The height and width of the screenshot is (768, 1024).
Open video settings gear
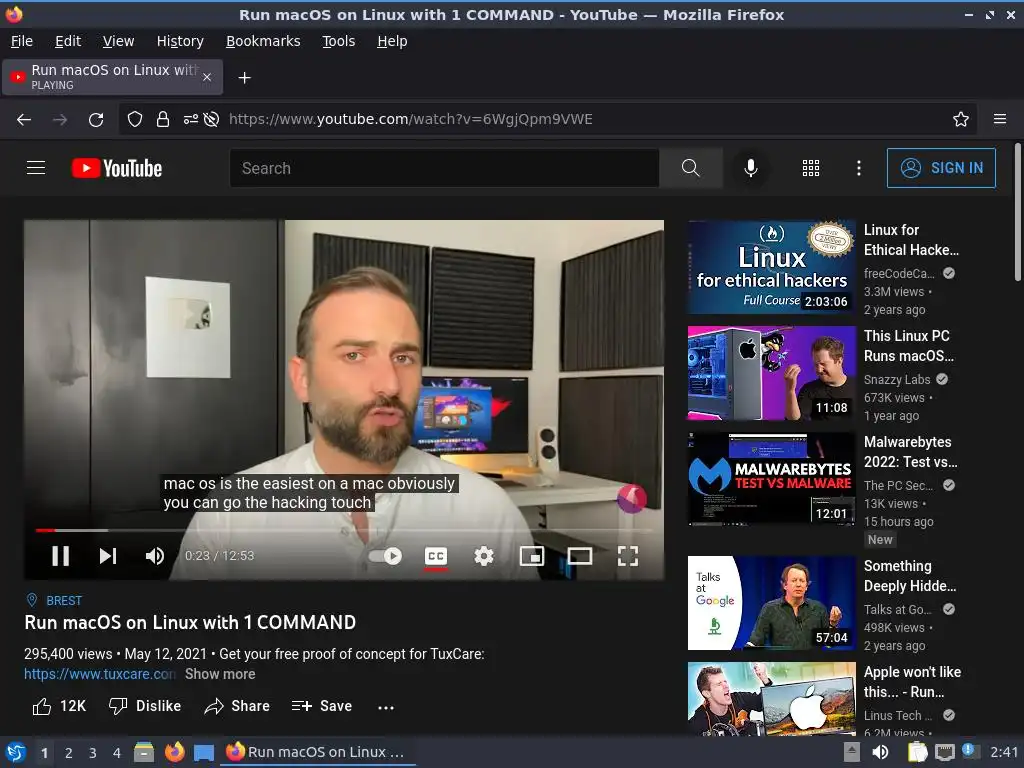[483, 556]
